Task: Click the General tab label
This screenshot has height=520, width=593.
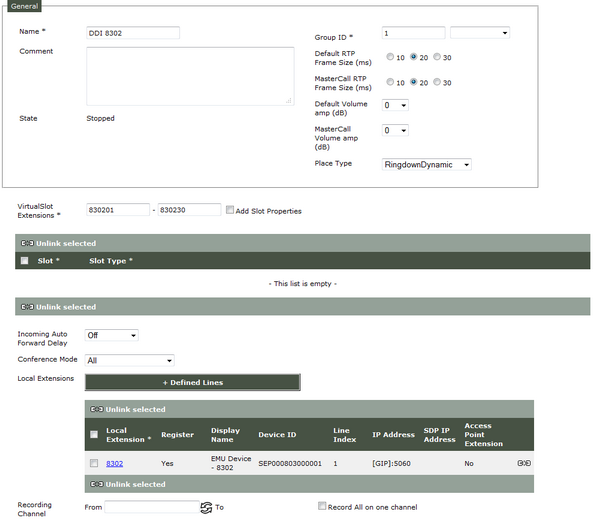Action: pos(25,6)
